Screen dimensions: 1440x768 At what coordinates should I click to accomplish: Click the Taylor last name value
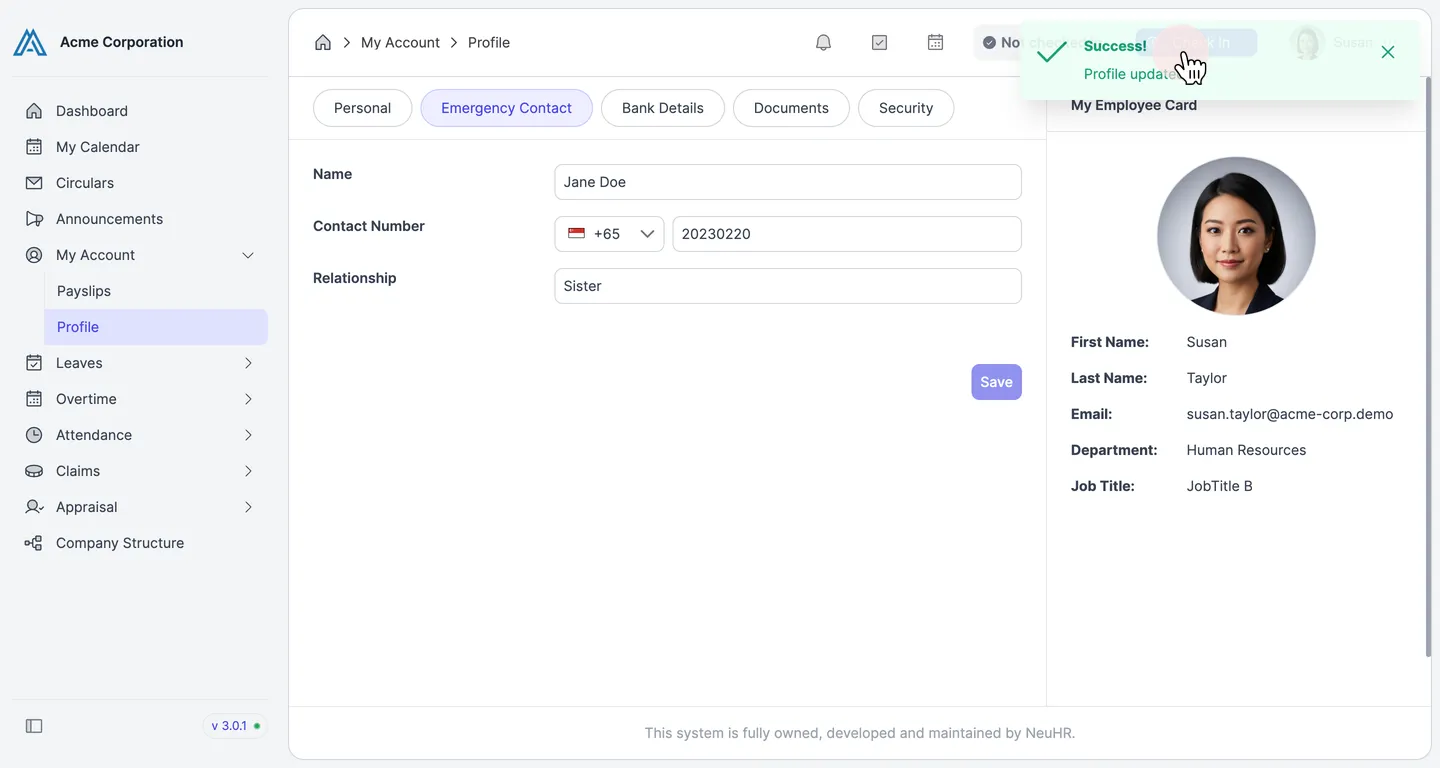coord(1206,378)
